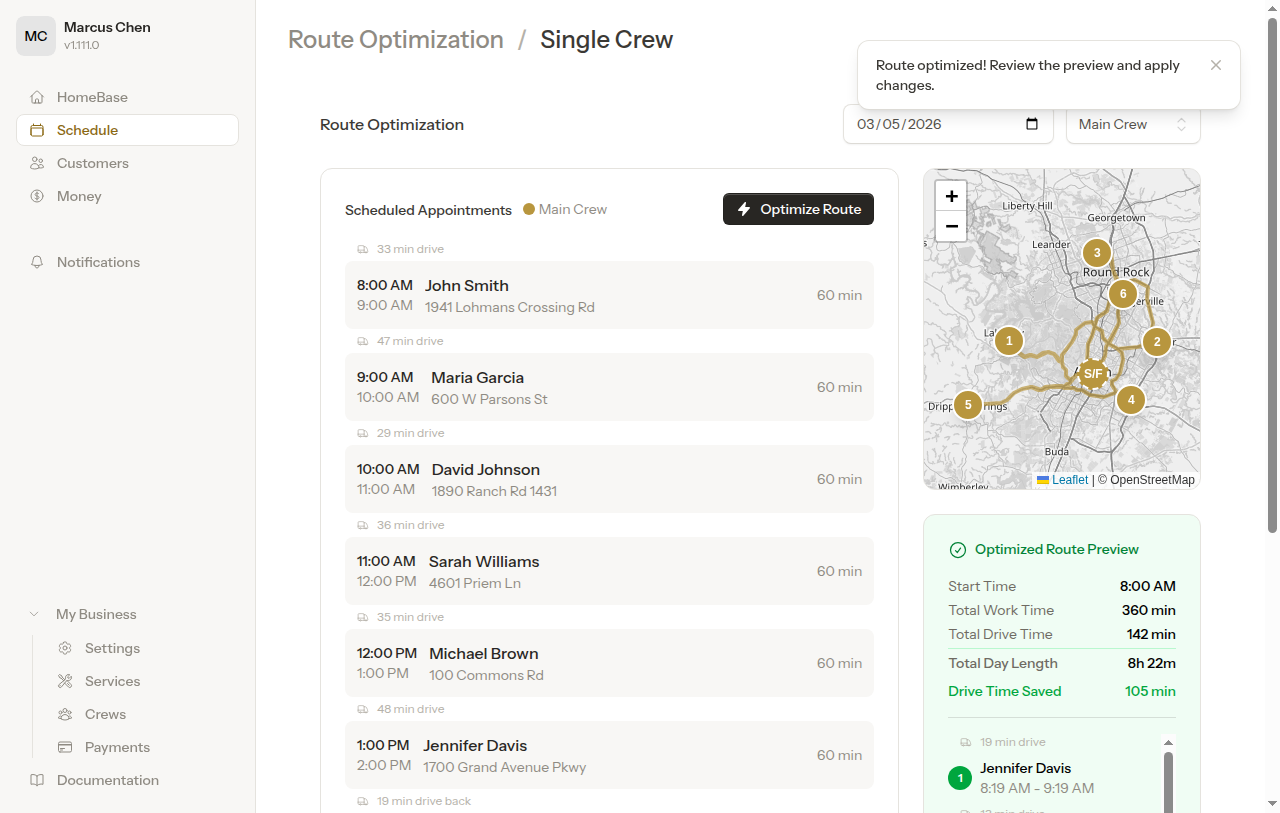The height and width of the screenshot is (813, 1280).
Task: Click map marker 5
Action: coord(968,405)
